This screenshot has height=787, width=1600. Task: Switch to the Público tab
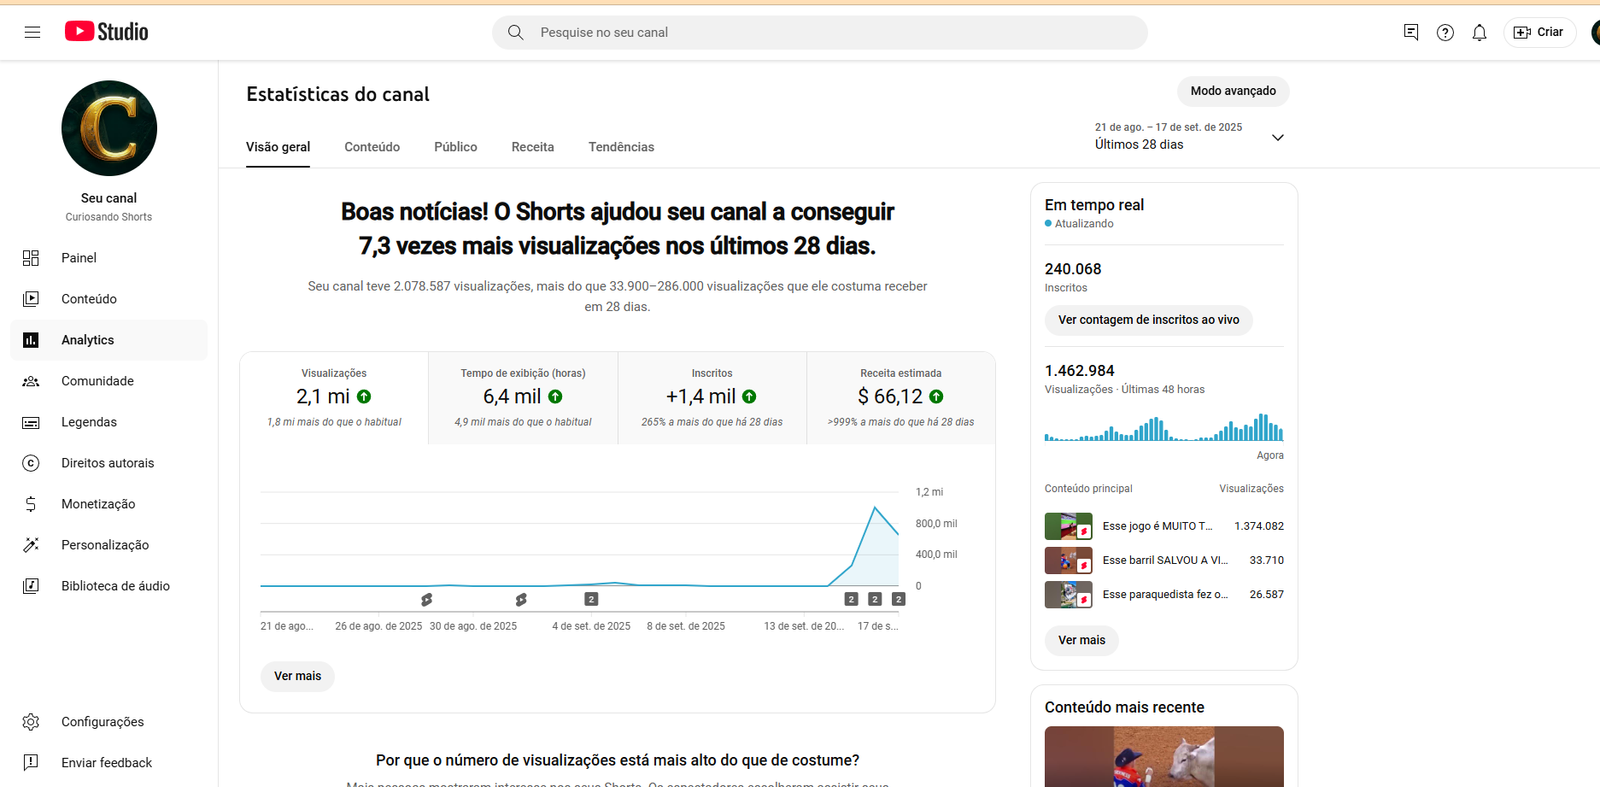[x=456, y=147]
